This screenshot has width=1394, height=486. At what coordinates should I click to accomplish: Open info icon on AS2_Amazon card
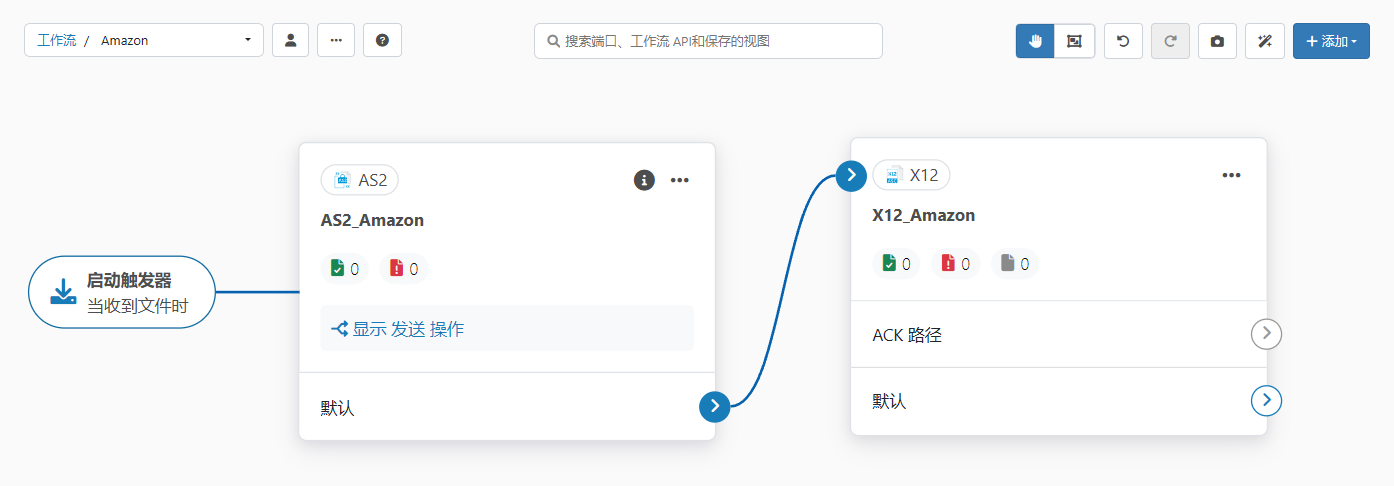[644, 180]
